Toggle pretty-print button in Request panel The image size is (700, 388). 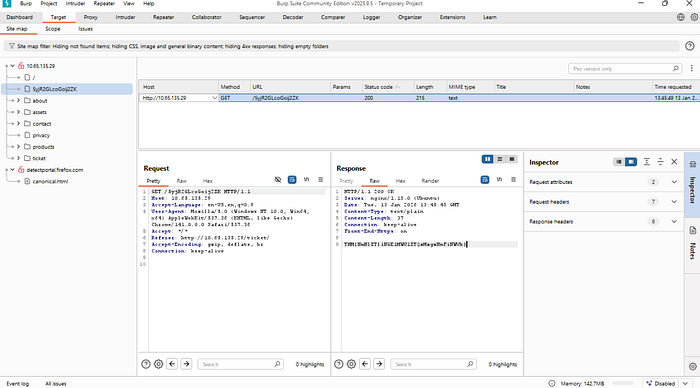click(292, 179)
